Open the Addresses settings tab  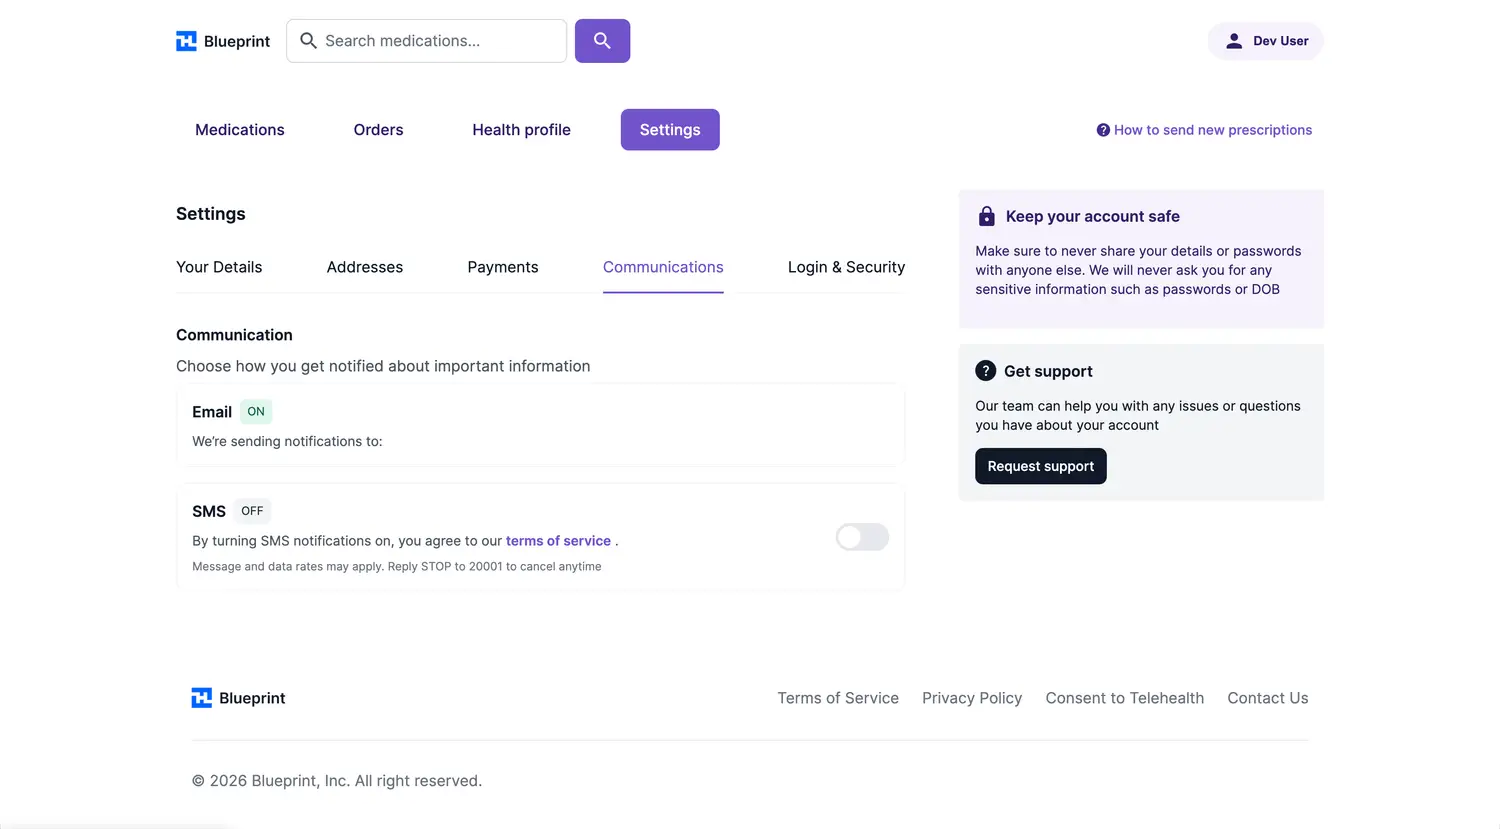point(364,267)
